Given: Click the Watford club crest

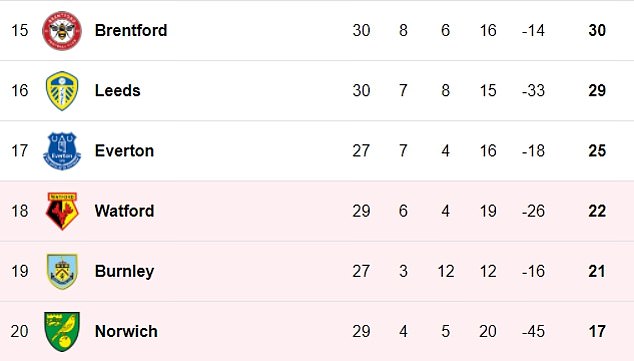Looking at the screenshot, I should click(62, 211).
